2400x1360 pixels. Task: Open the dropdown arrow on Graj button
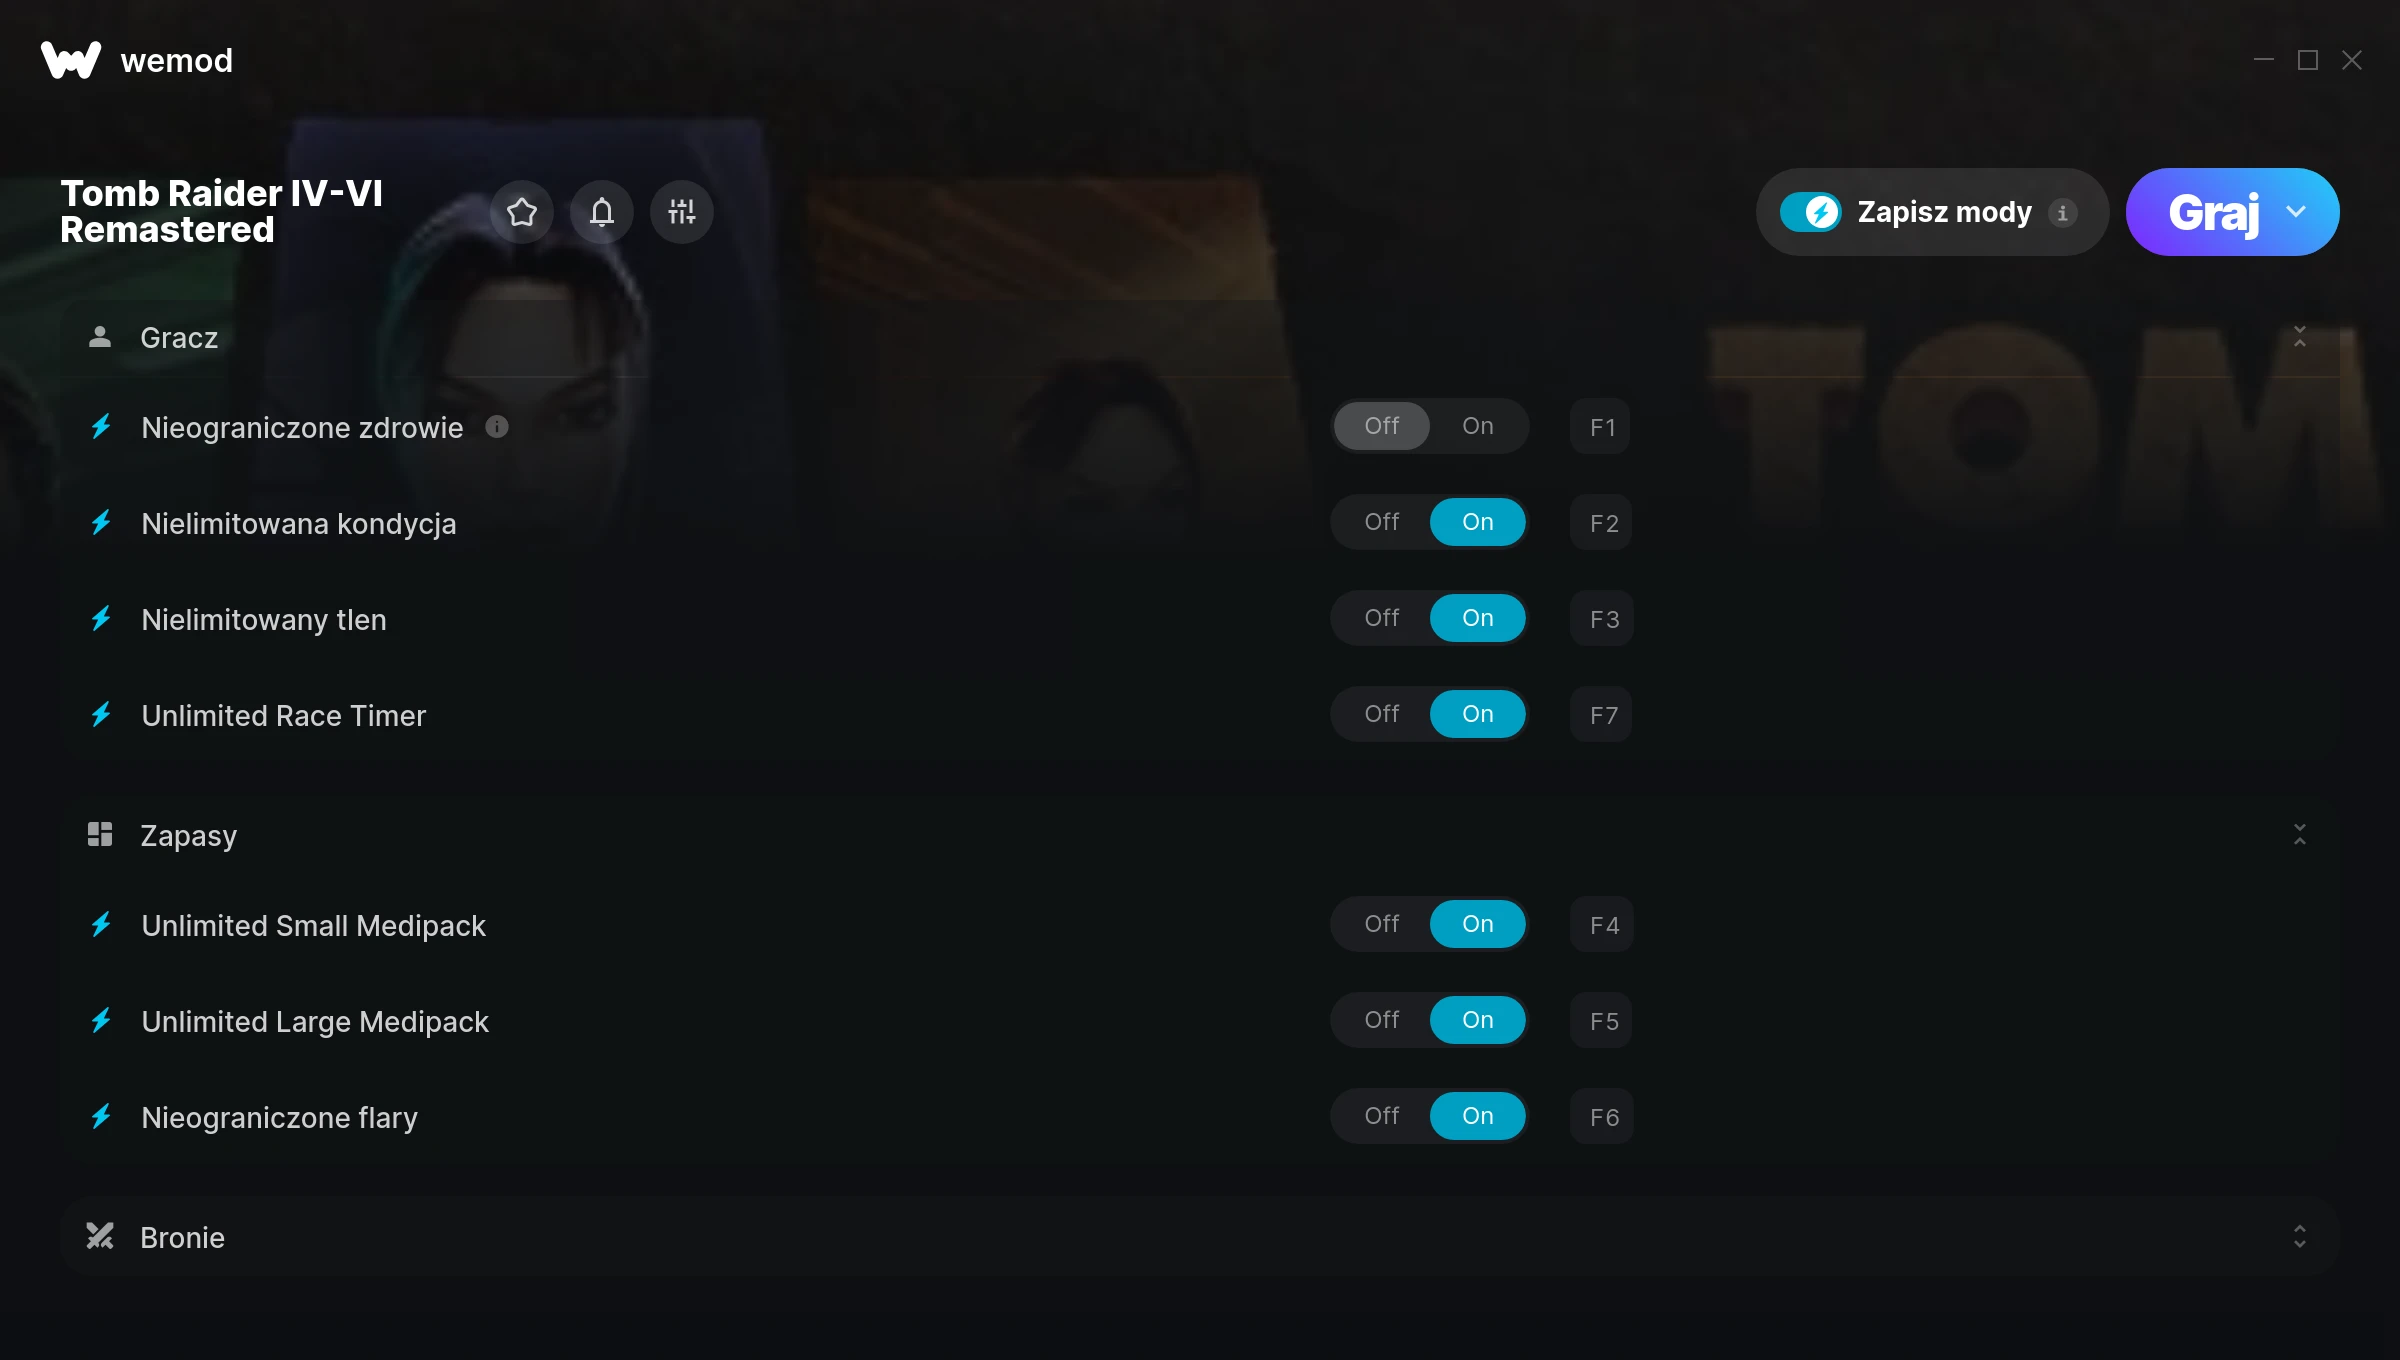(2296, 212)
